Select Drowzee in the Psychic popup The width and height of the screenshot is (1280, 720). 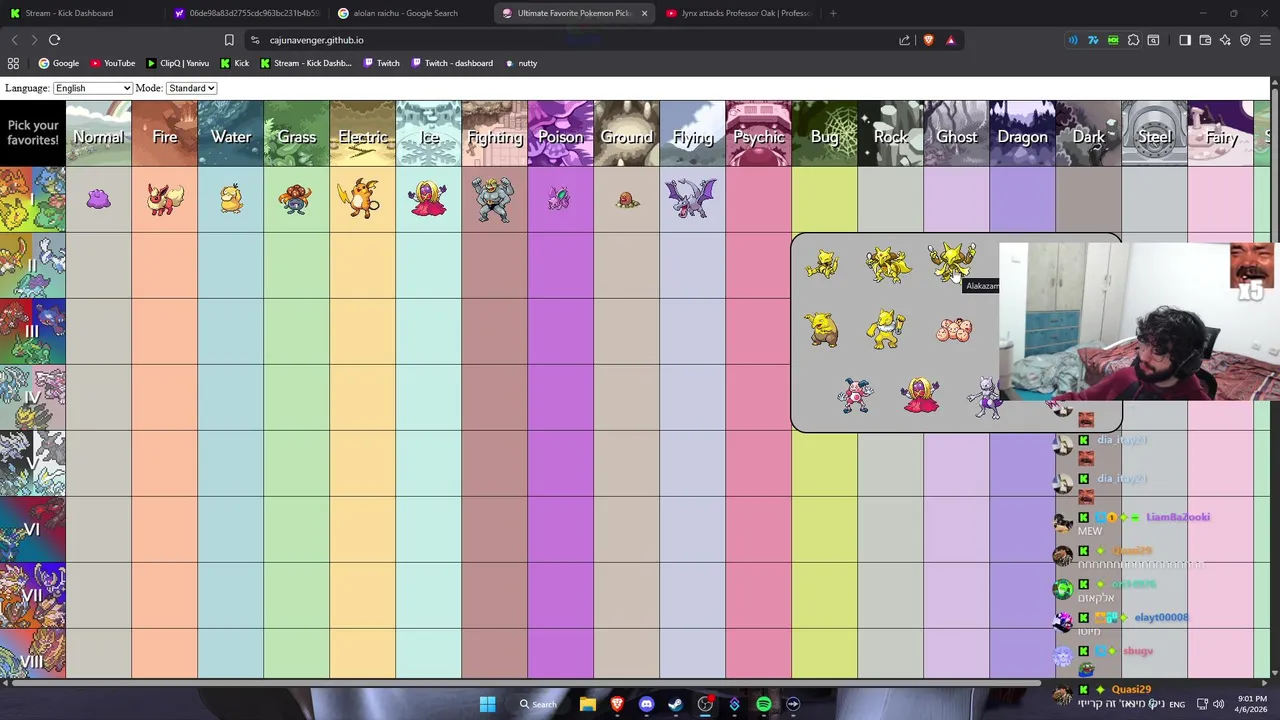tap(822, 330)
